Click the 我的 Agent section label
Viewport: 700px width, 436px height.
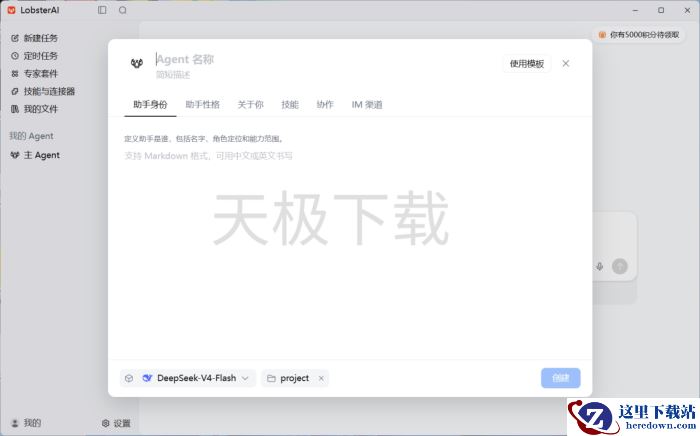(31, 136)
